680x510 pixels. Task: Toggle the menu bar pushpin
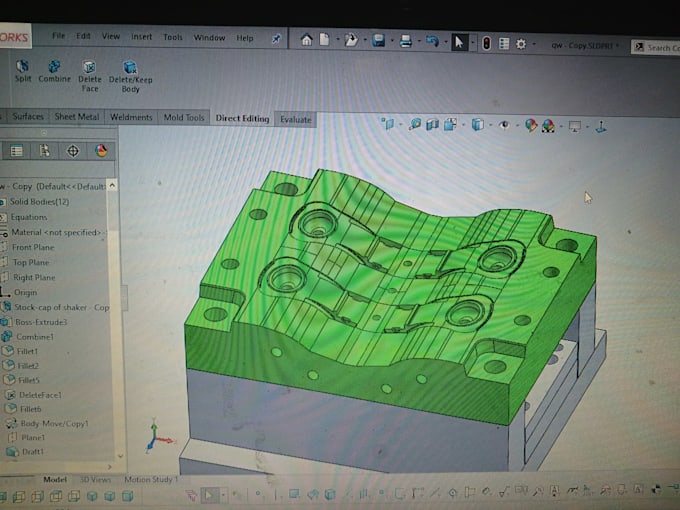[276, 39]
